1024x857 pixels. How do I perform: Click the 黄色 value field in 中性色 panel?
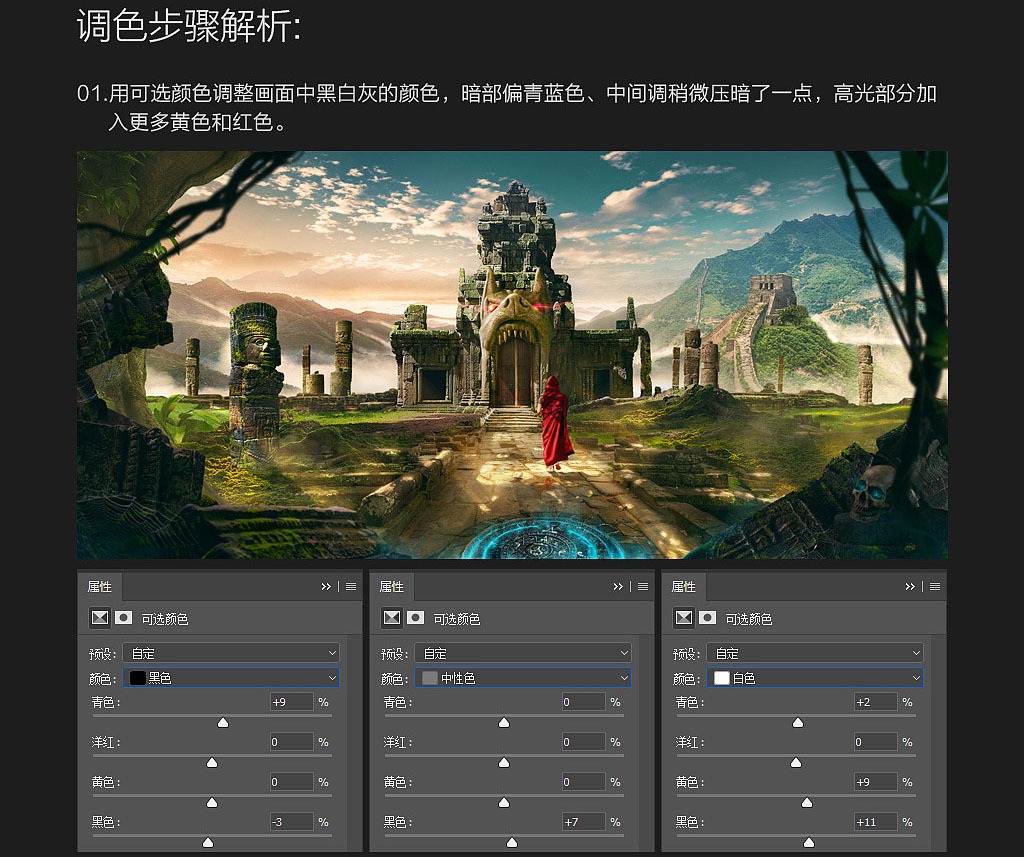[x=583, y=782]
